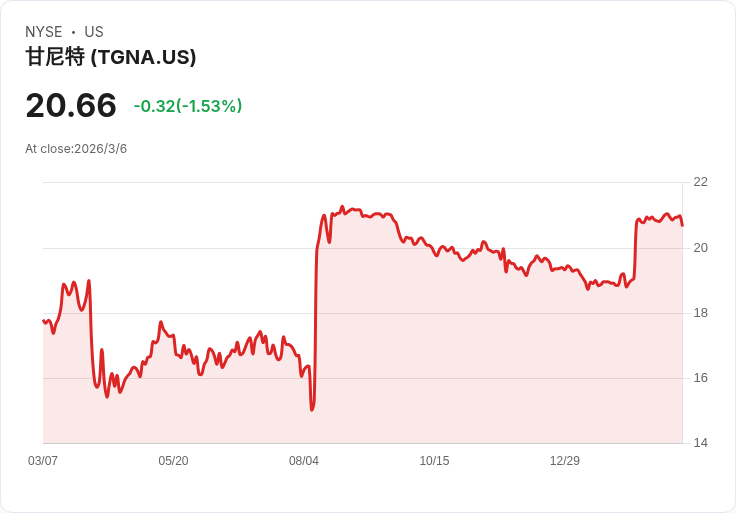Click the chart's lowest dip near 08/04
The height and width of the screenshot is (513, 736).
pyautogui.click(x=312, y=409)
